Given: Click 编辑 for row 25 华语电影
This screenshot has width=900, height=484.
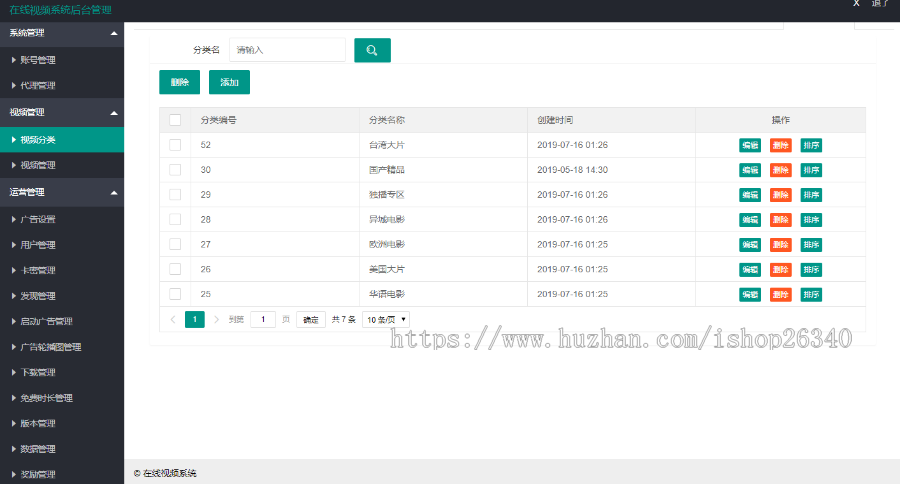Looking at the screenshot, I should click(750, 295).
